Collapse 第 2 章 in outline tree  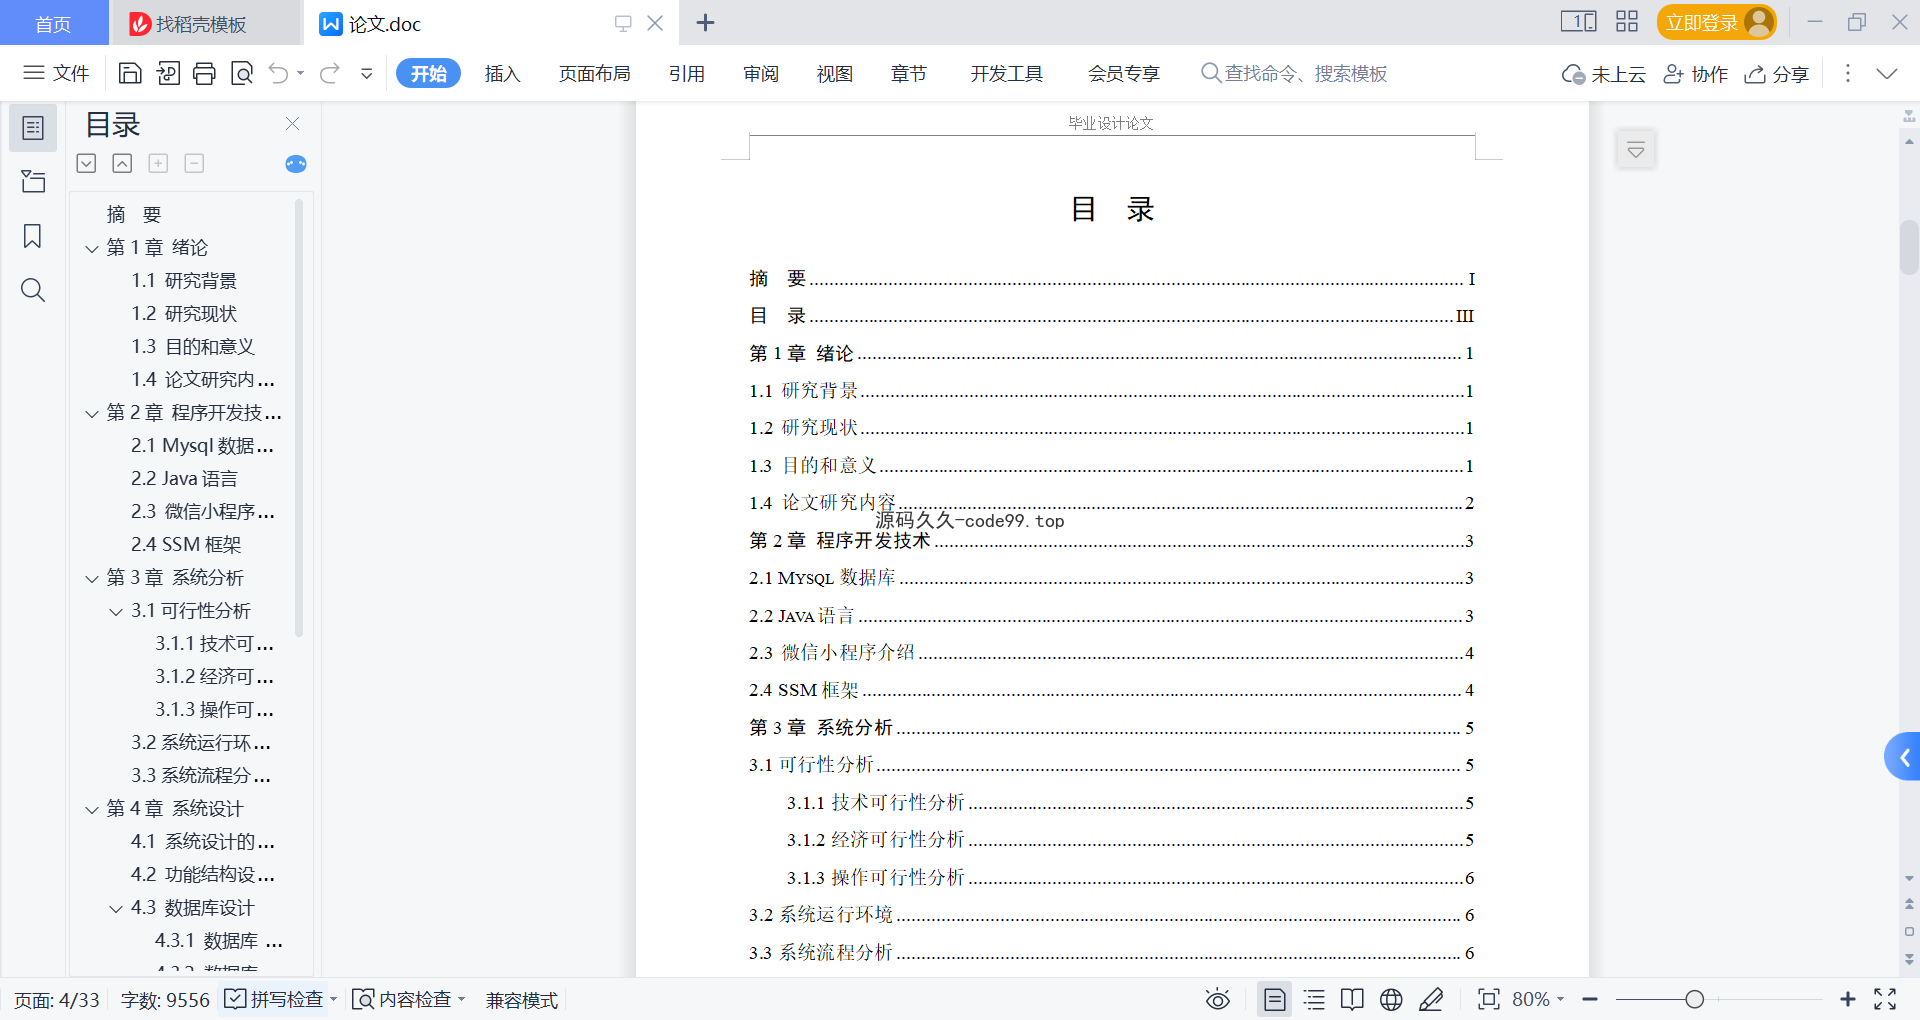[x=92, y=413]
